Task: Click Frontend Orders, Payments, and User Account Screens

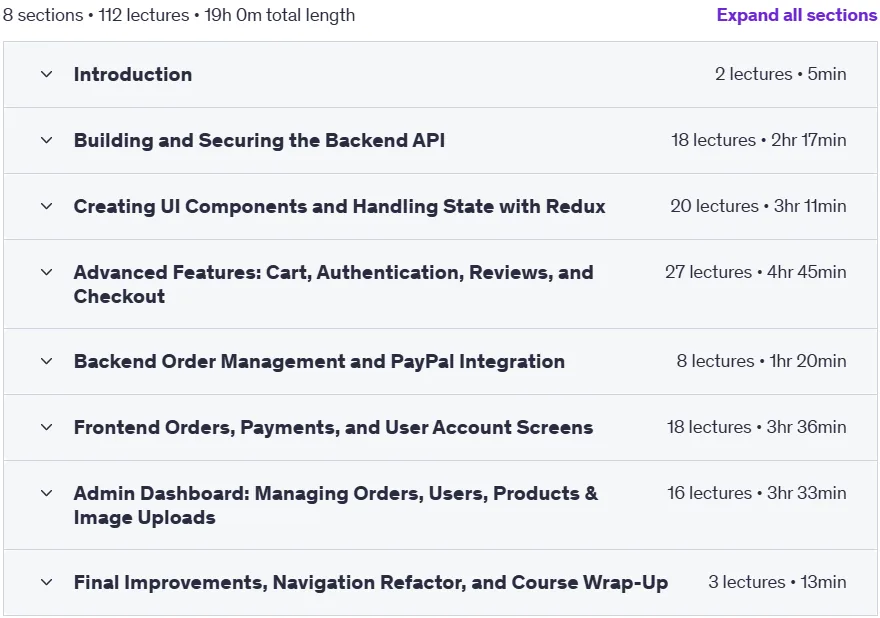Action: click(333, 427)
